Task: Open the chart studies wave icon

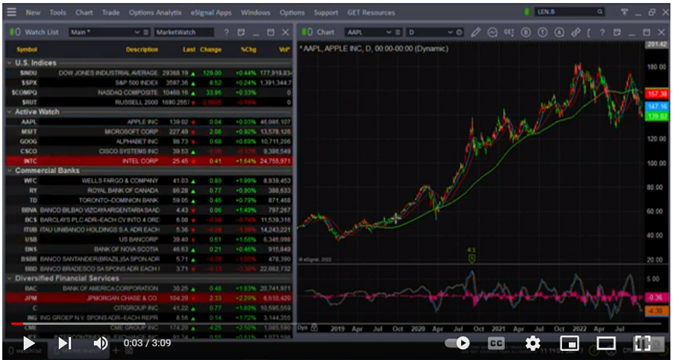Action: [492, 32]
